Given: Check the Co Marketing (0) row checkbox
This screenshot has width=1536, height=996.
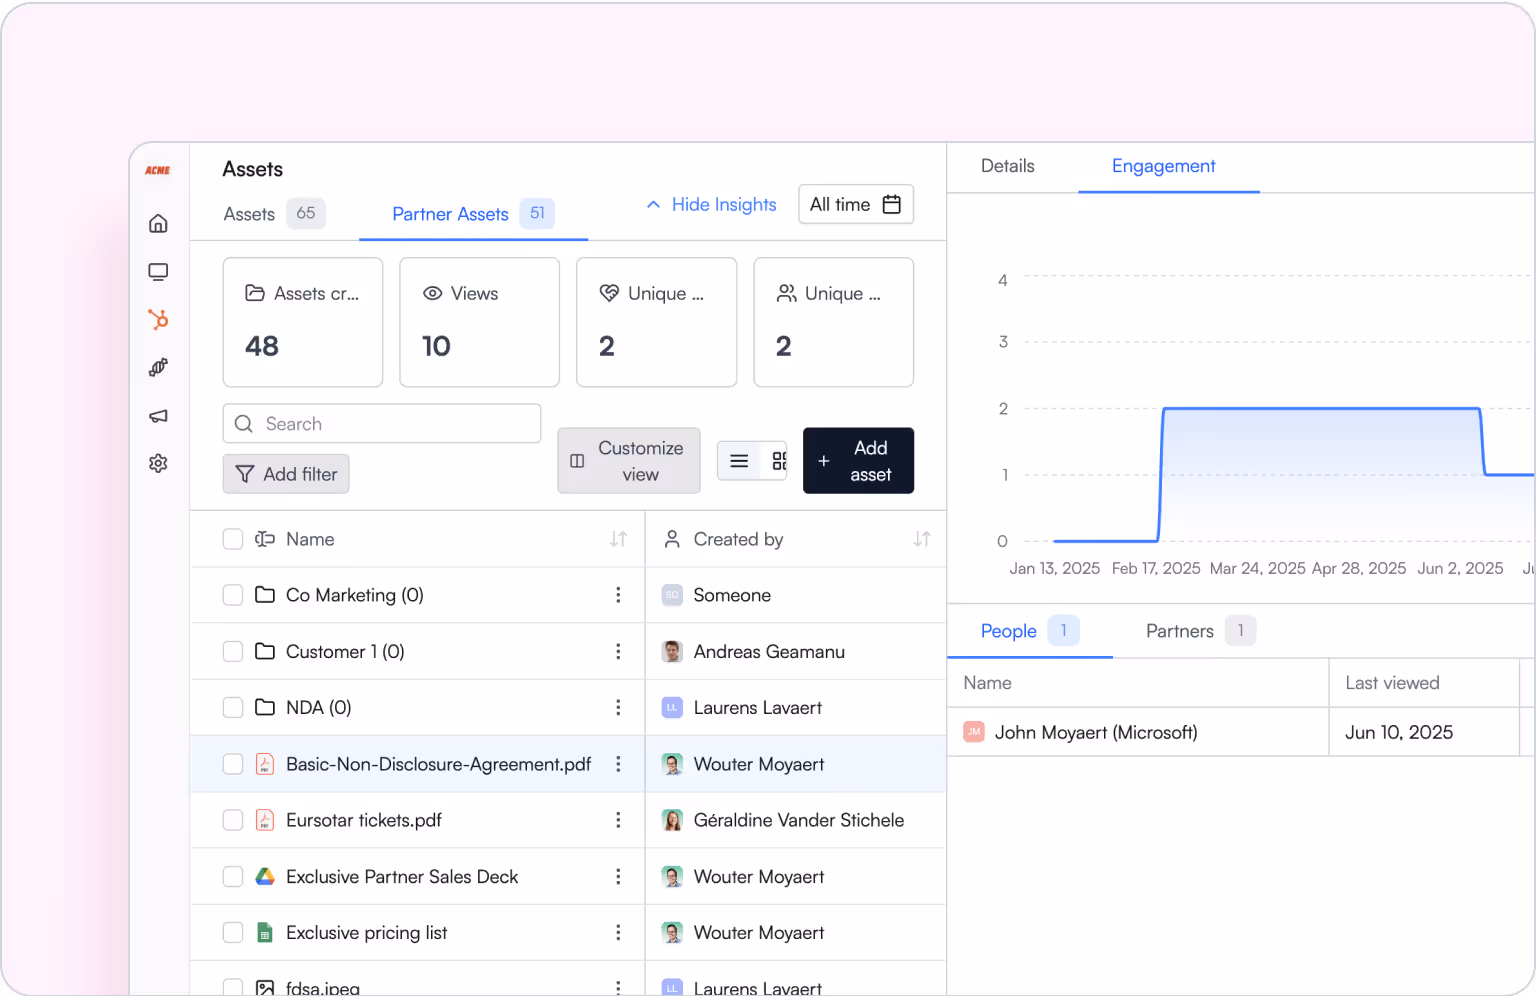Looking at the screenshot, I should coord(233,595).
